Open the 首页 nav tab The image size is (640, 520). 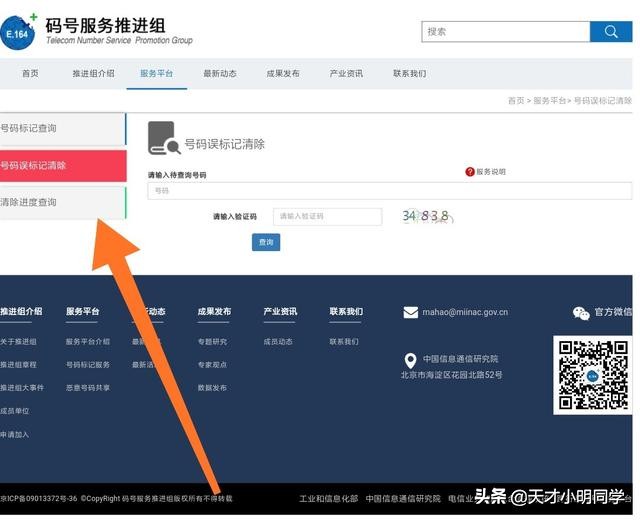pyautogui.click(x=30, y=73)
